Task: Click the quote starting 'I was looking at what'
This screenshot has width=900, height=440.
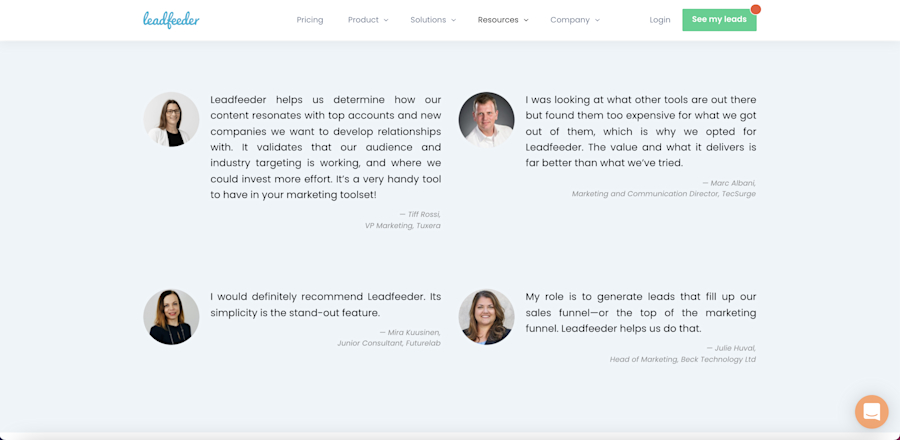Action: click(x=641, y=131)
